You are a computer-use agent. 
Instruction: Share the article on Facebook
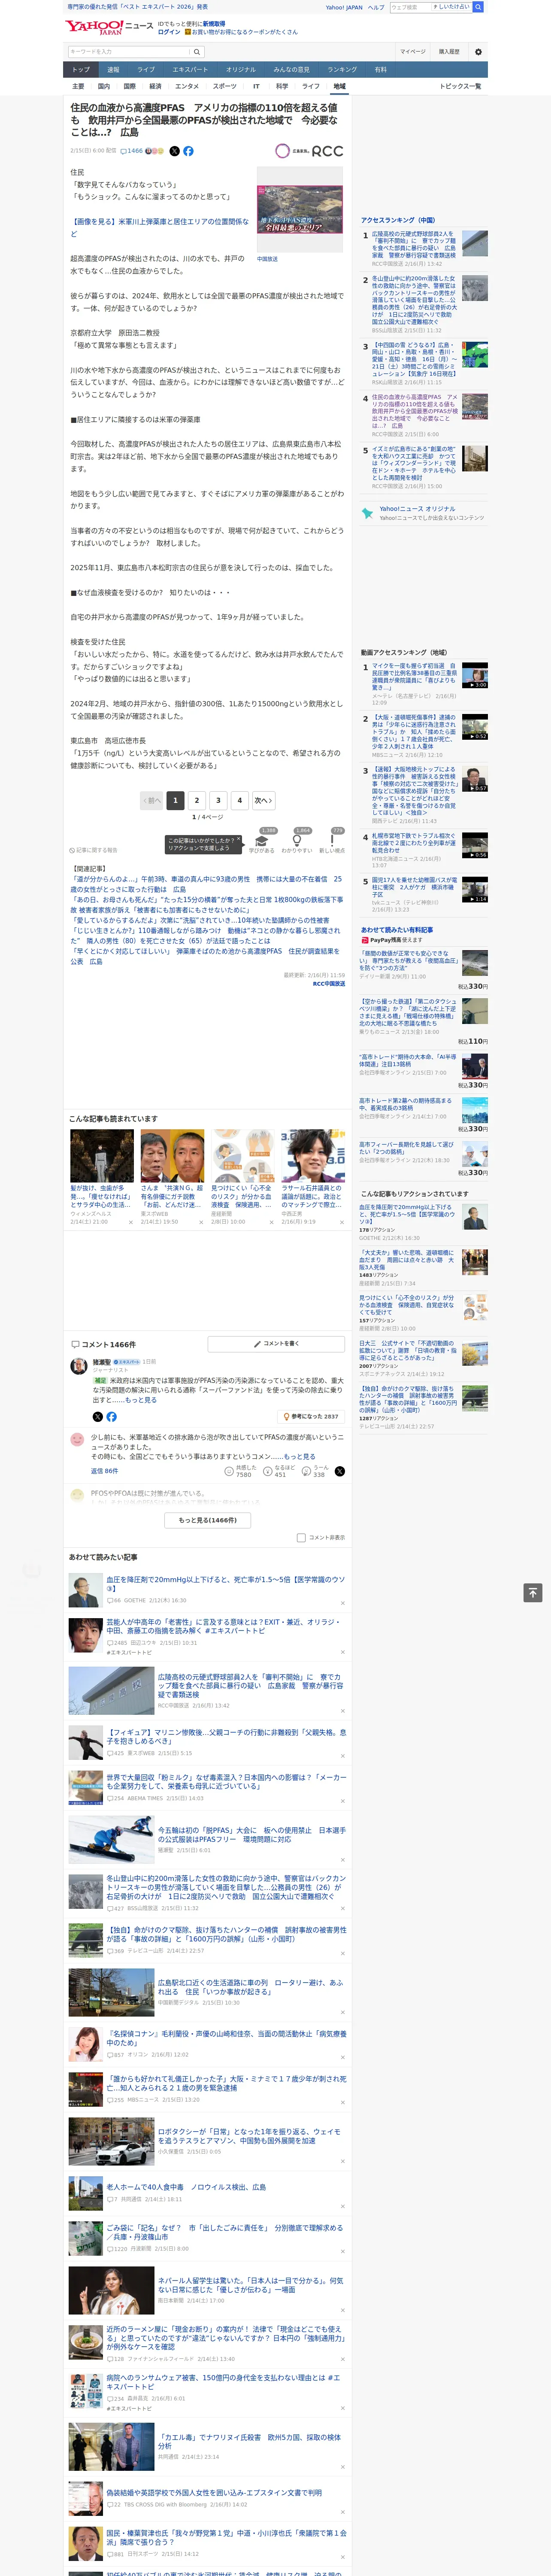(x=188, y=151)
